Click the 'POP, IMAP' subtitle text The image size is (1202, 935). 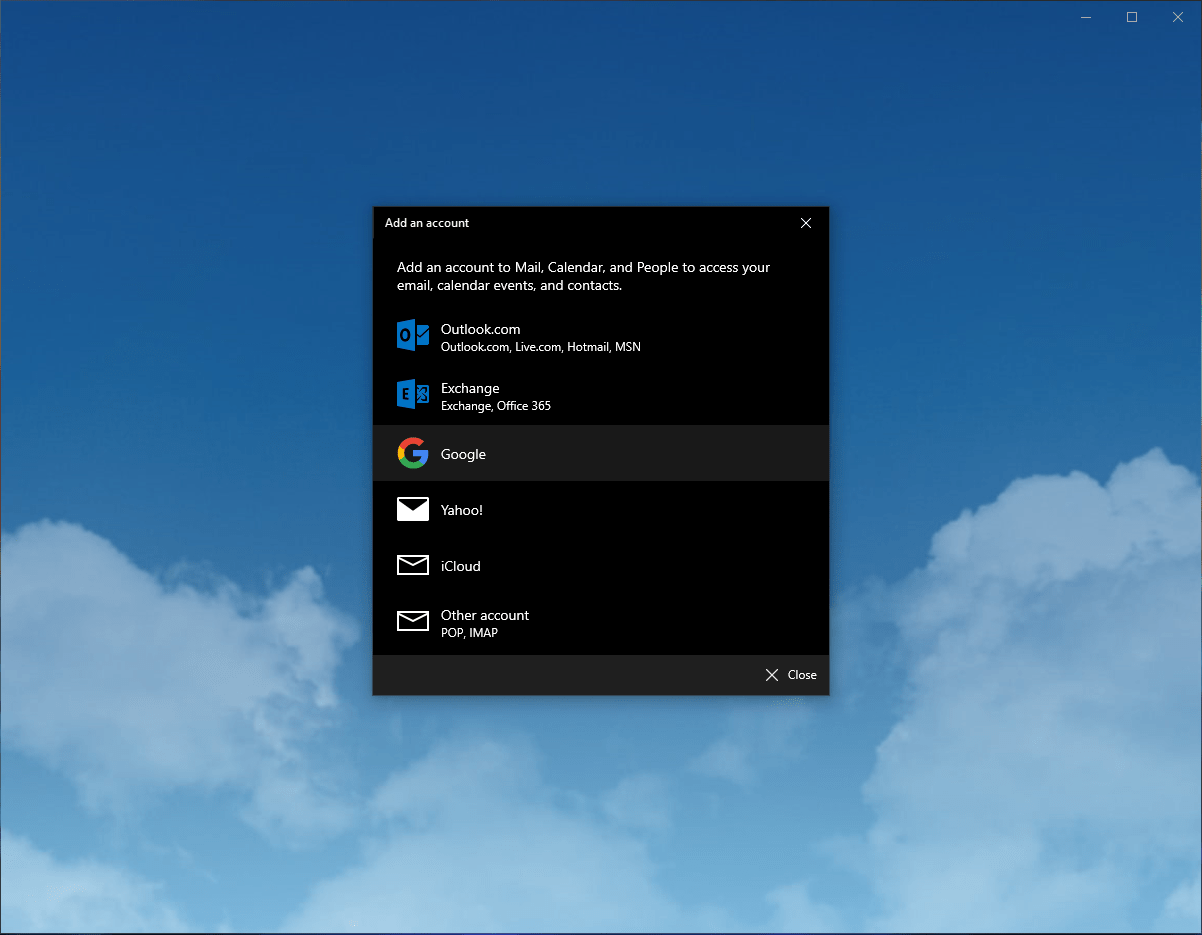[469, 633]
